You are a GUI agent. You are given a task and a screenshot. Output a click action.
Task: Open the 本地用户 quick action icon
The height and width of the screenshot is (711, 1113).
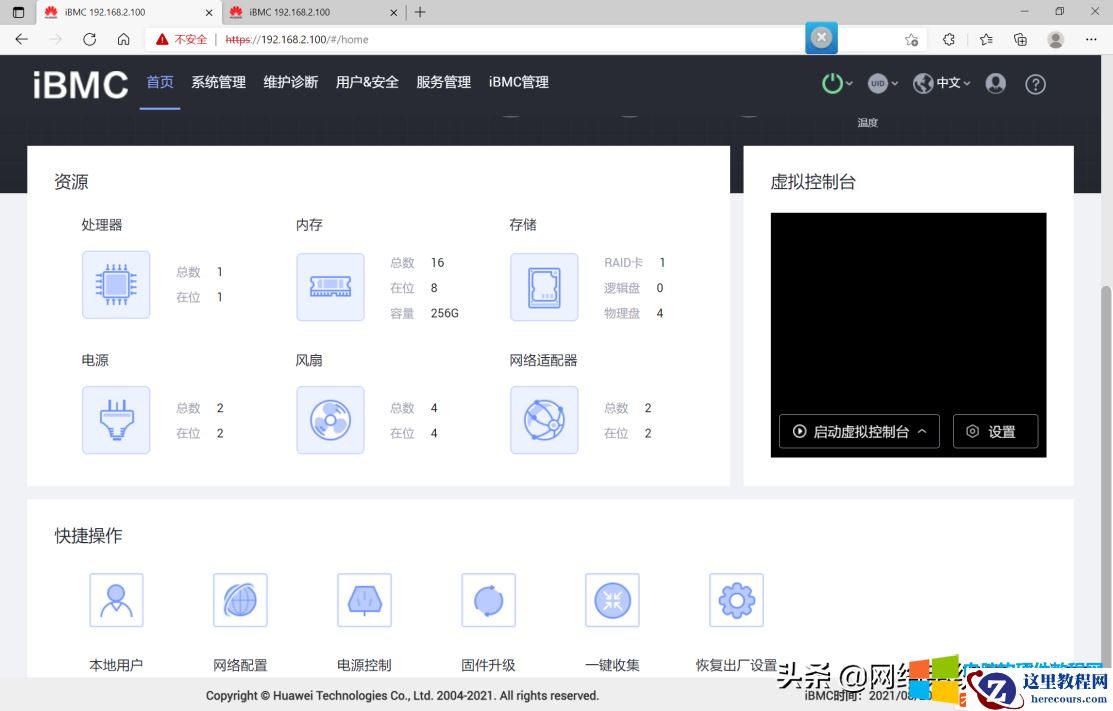coord(116,600)
